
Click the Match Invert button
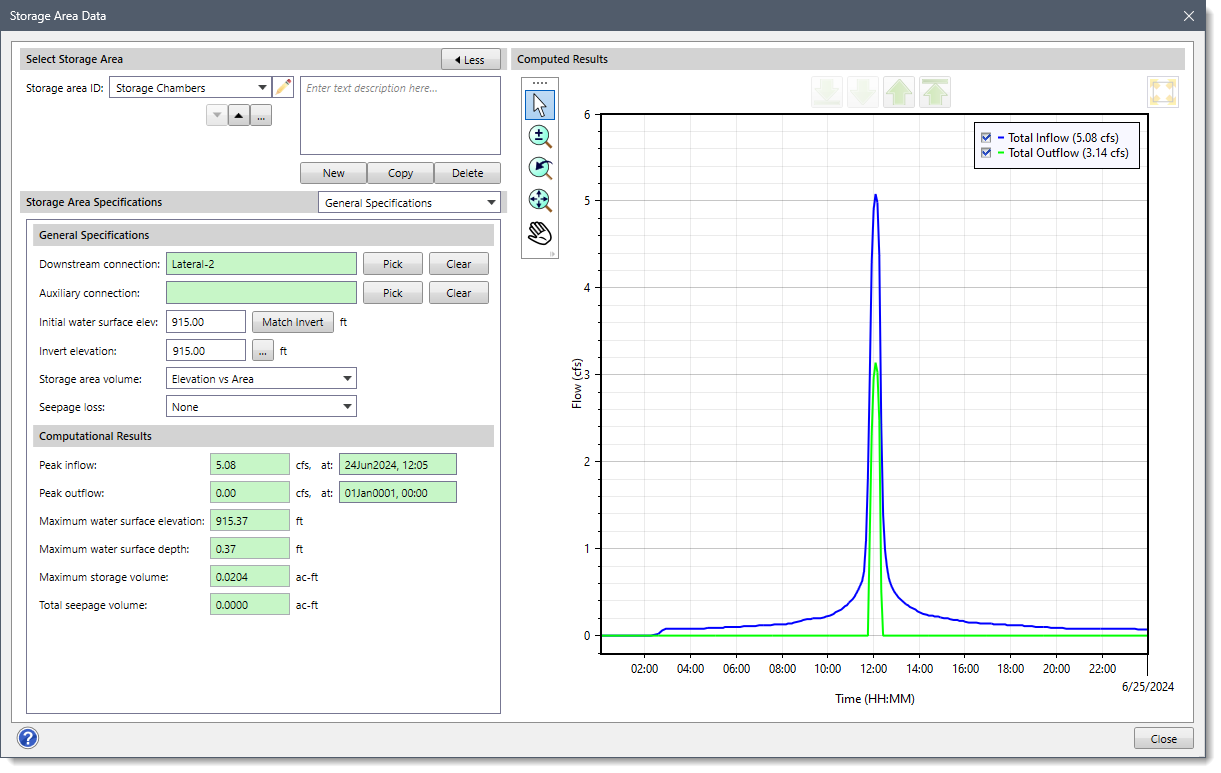[293, 322]
